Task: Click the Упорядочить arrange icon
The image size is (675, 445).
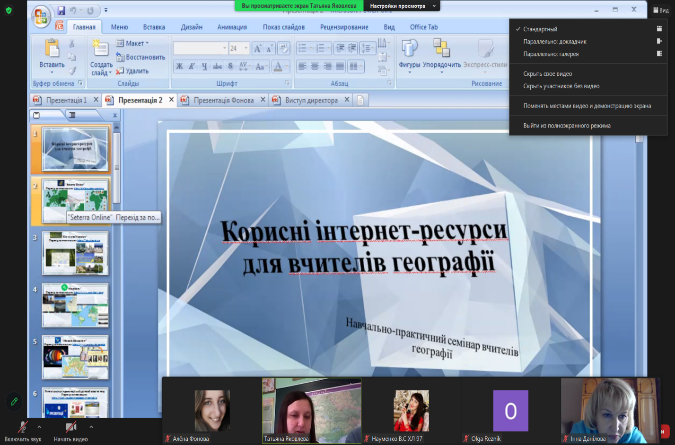Action: tap(441, 50)
